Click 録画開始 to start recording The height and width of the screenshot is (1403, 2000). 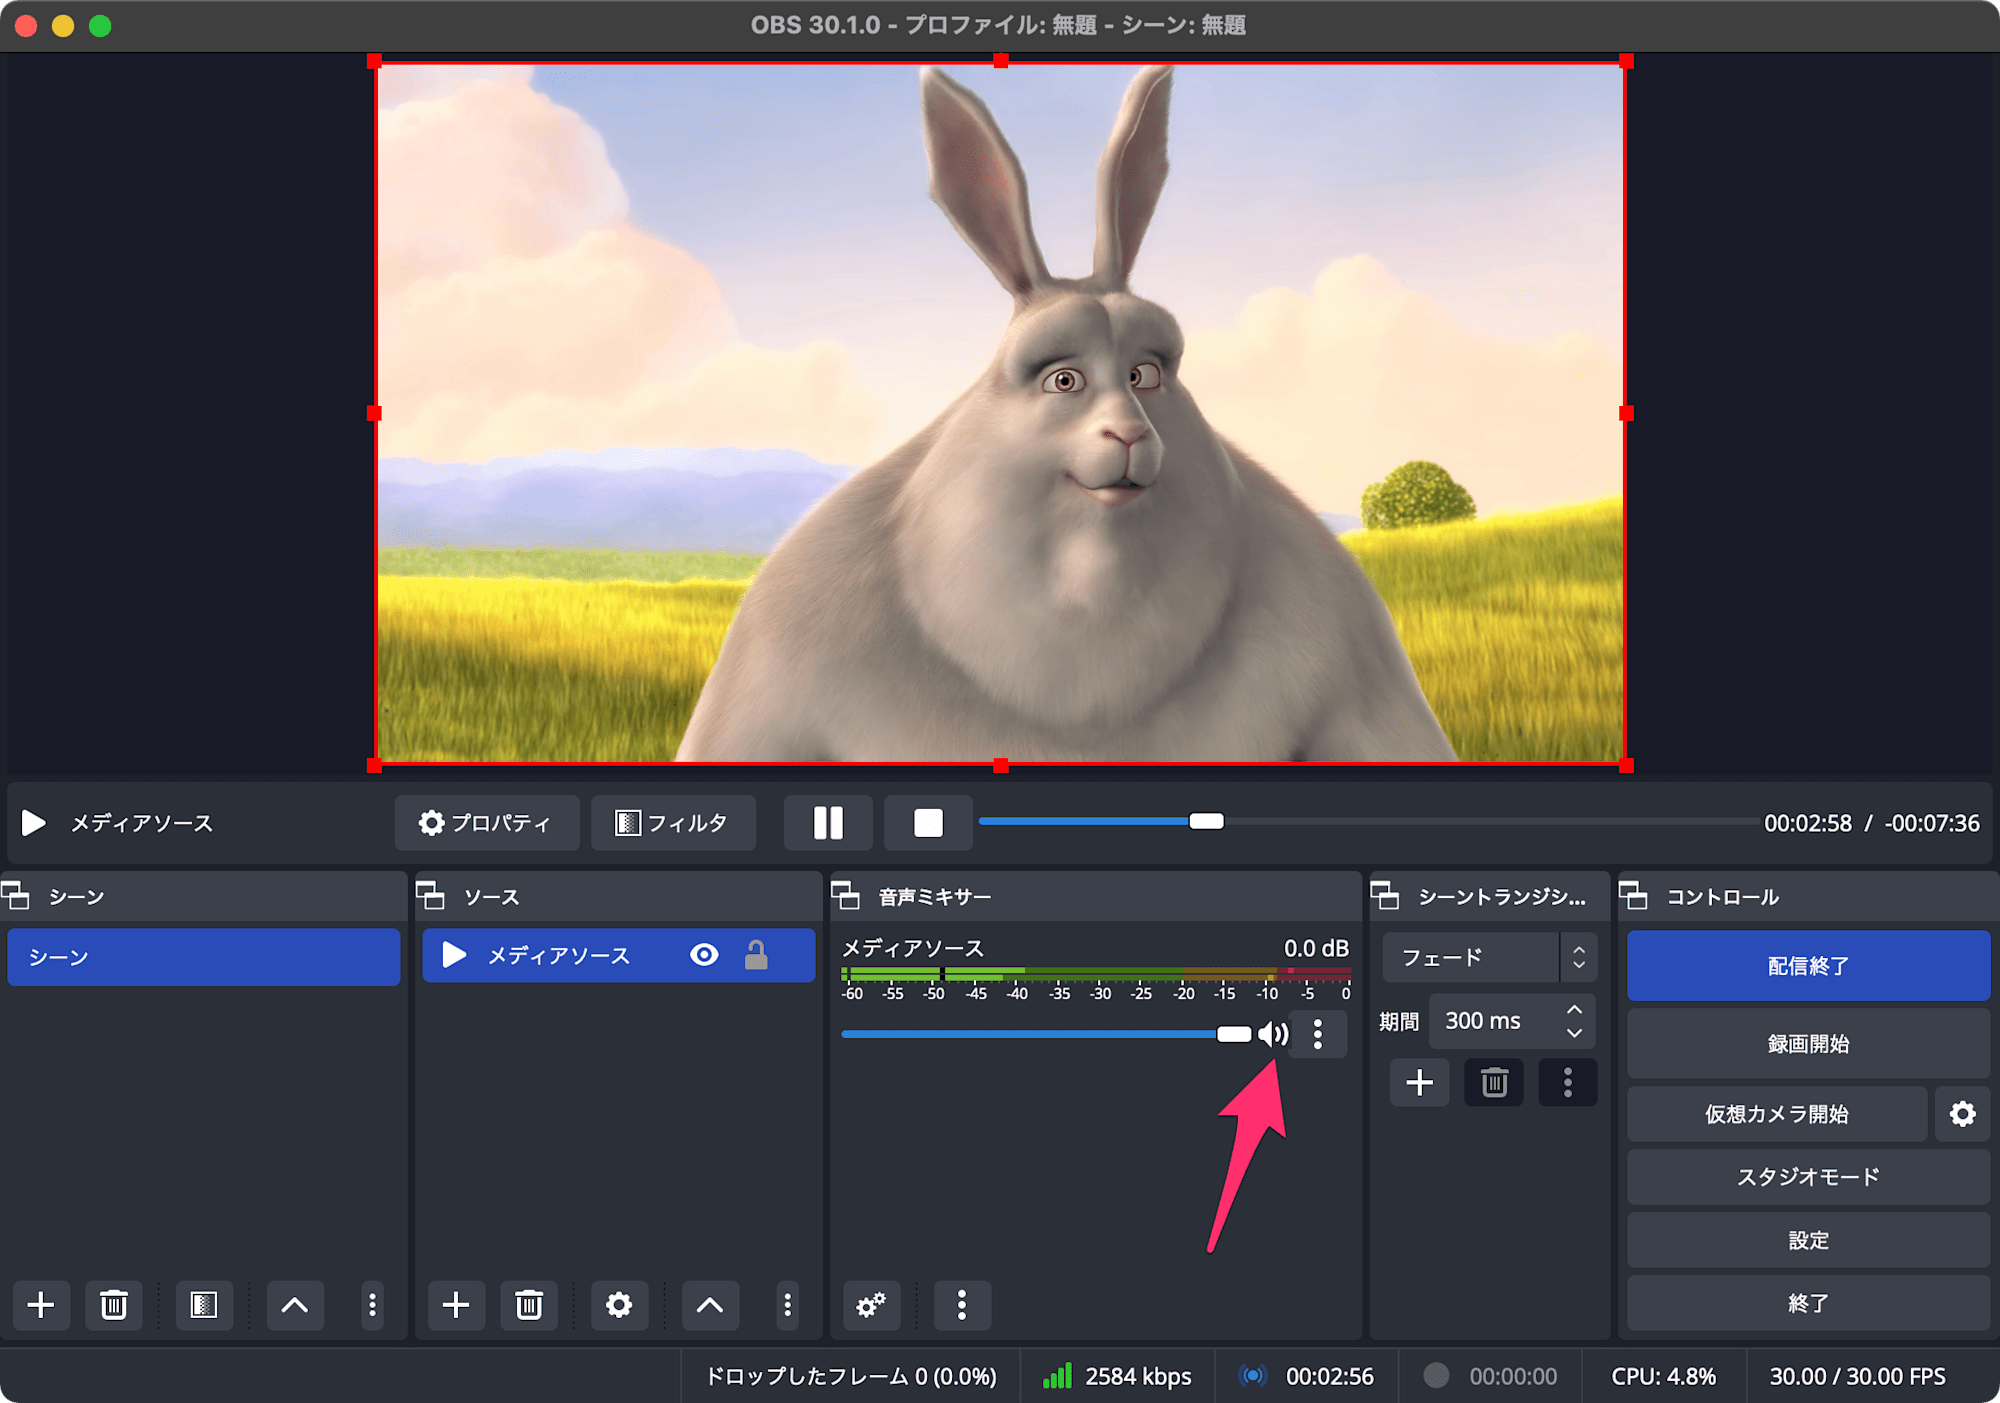click(x=1808, y=1044)
